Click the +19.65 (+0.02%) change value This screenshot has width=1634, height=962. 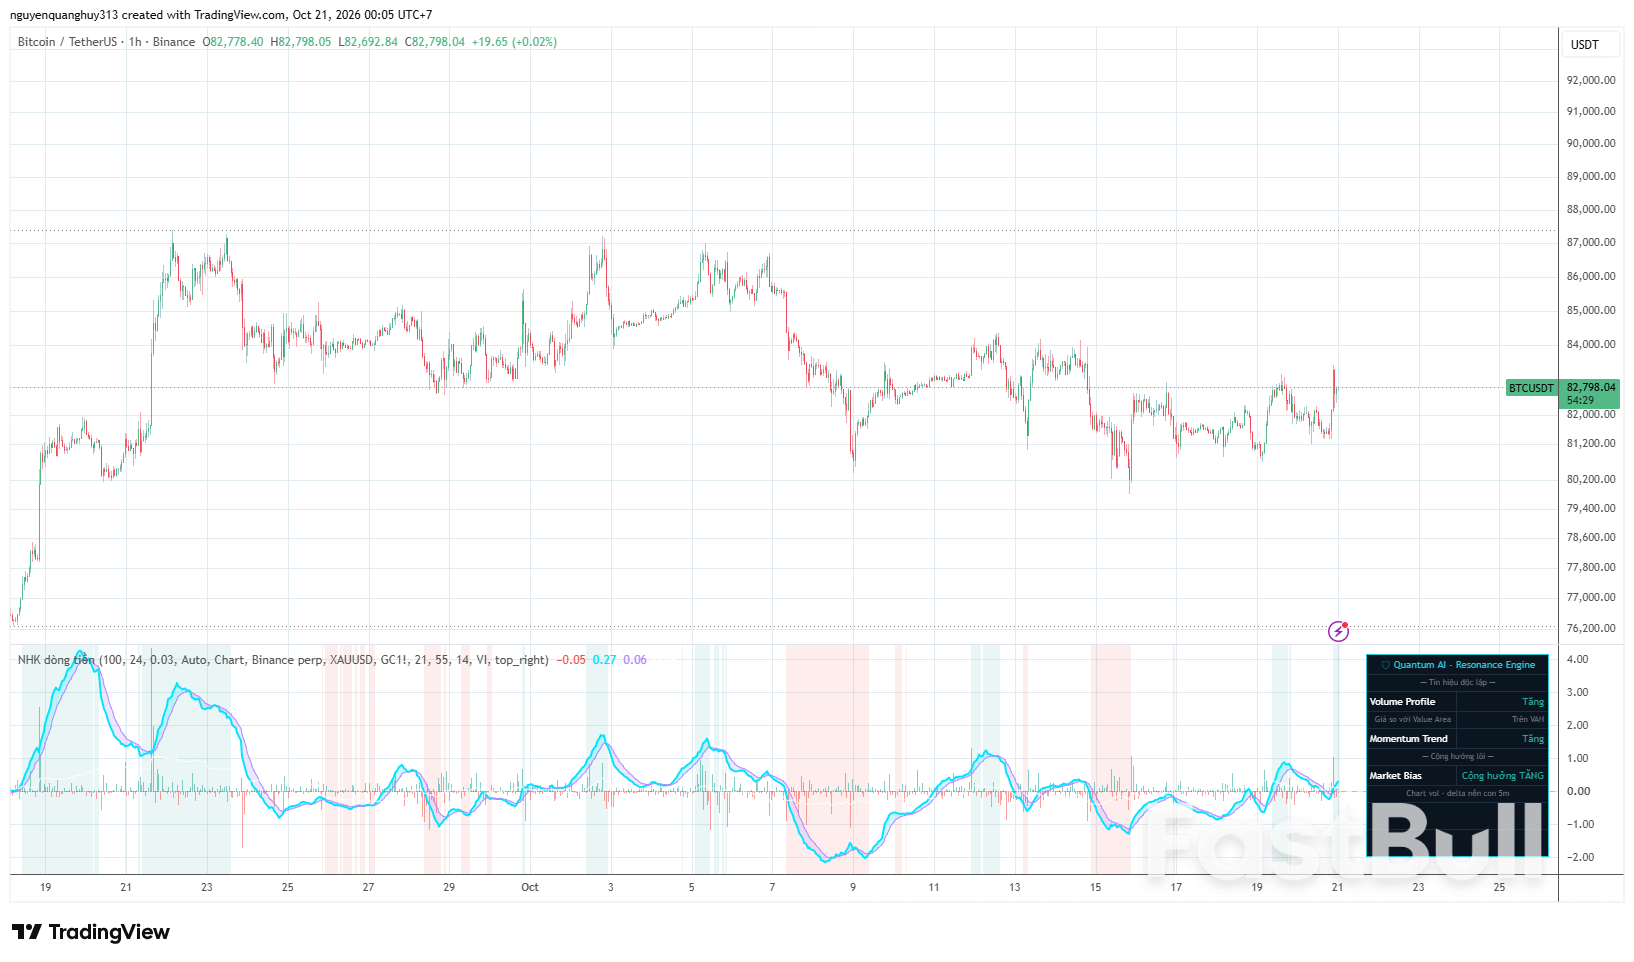pos(514,42)
